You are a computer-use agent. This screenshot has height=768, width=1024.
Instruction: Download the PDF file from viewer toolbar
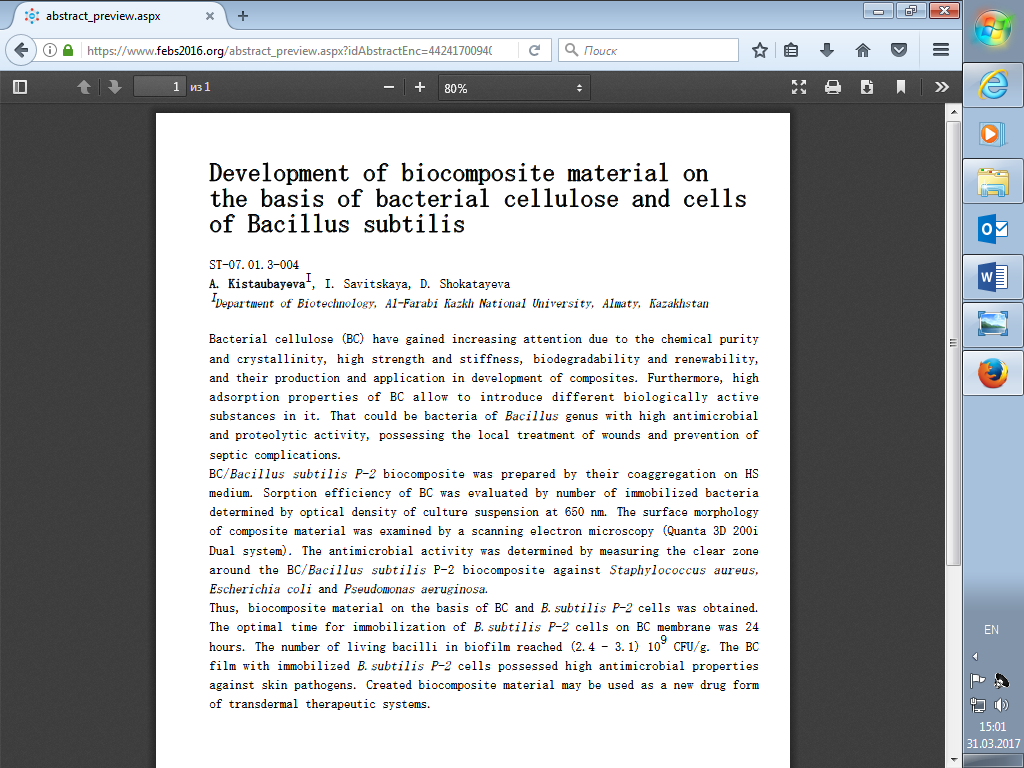[x=867, y=88]
